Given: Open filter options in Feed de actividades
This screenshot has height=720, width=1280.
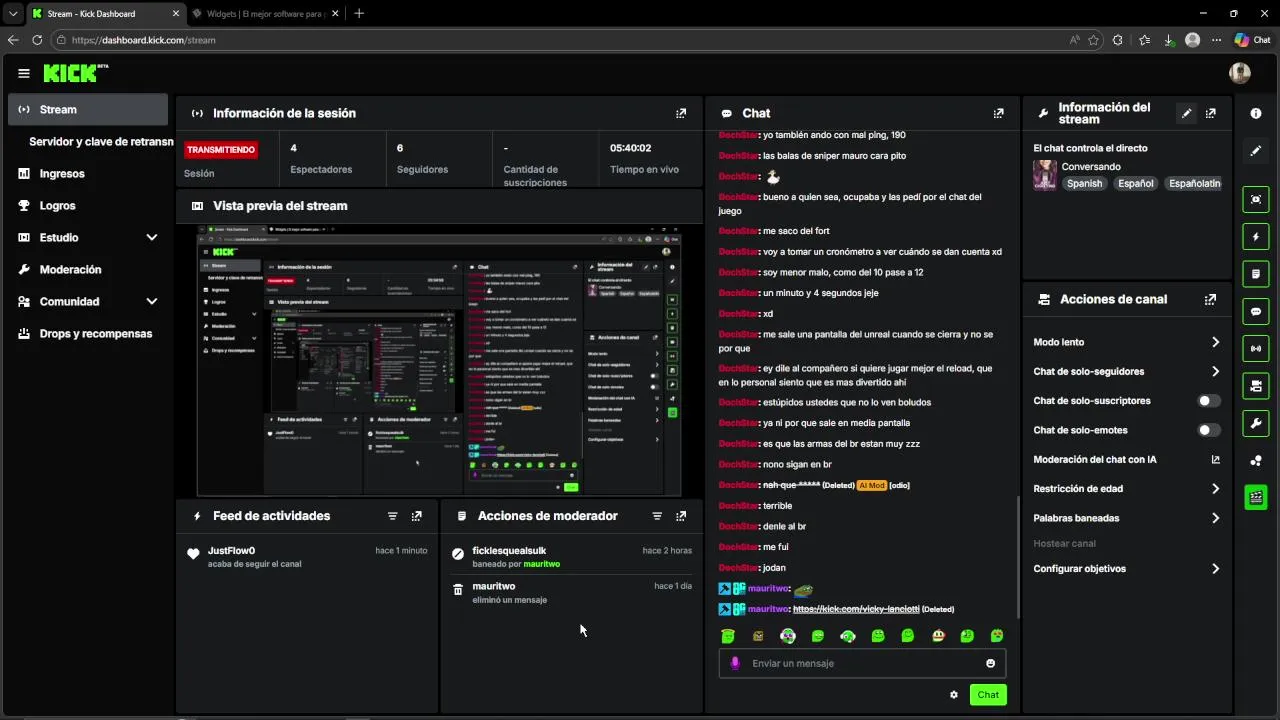Looking at the screenshot, I should (393, 516).
